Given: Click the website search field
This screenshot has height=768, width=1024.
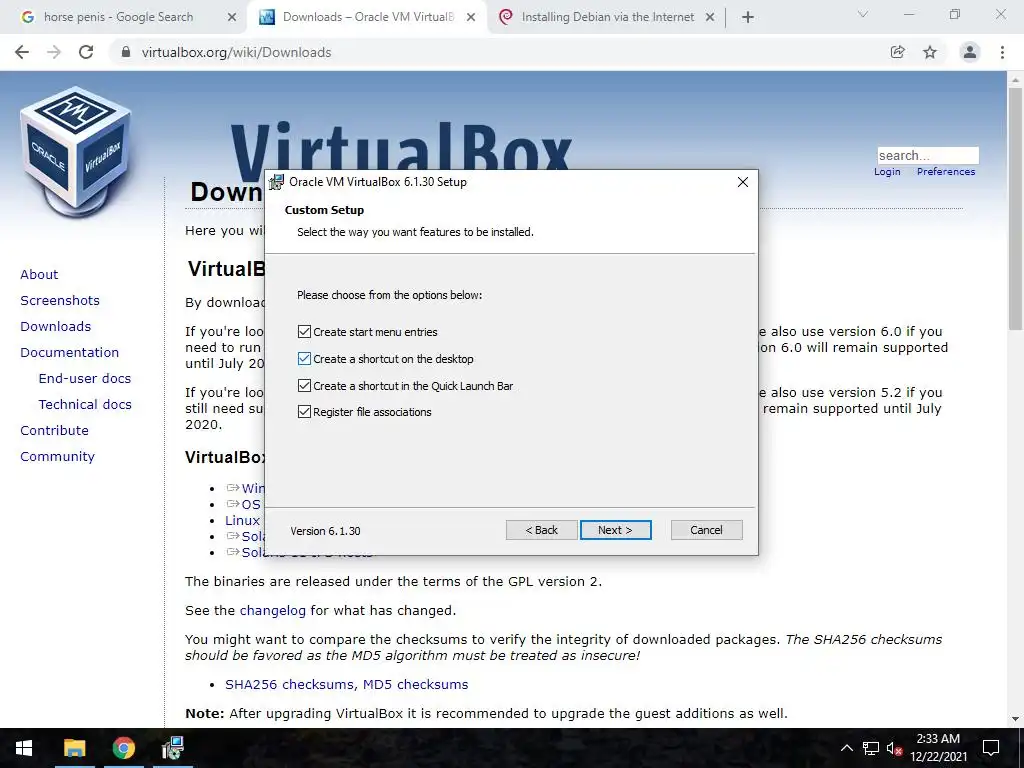Looking at the screenshot, I should (927, 155).
